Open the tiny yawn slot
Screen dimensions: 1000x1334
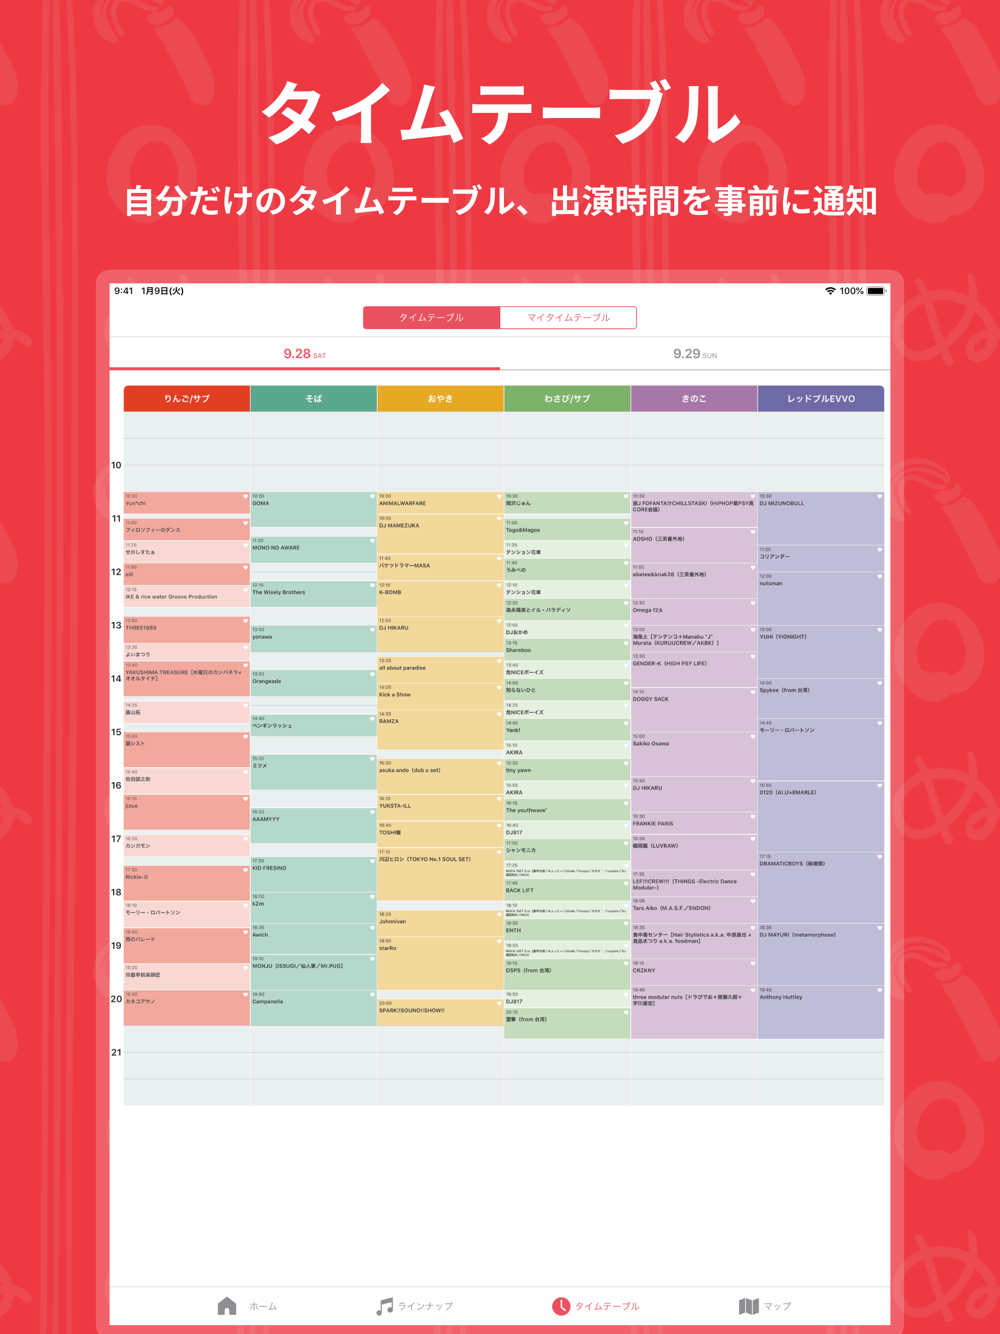click(x=567, y=768)
